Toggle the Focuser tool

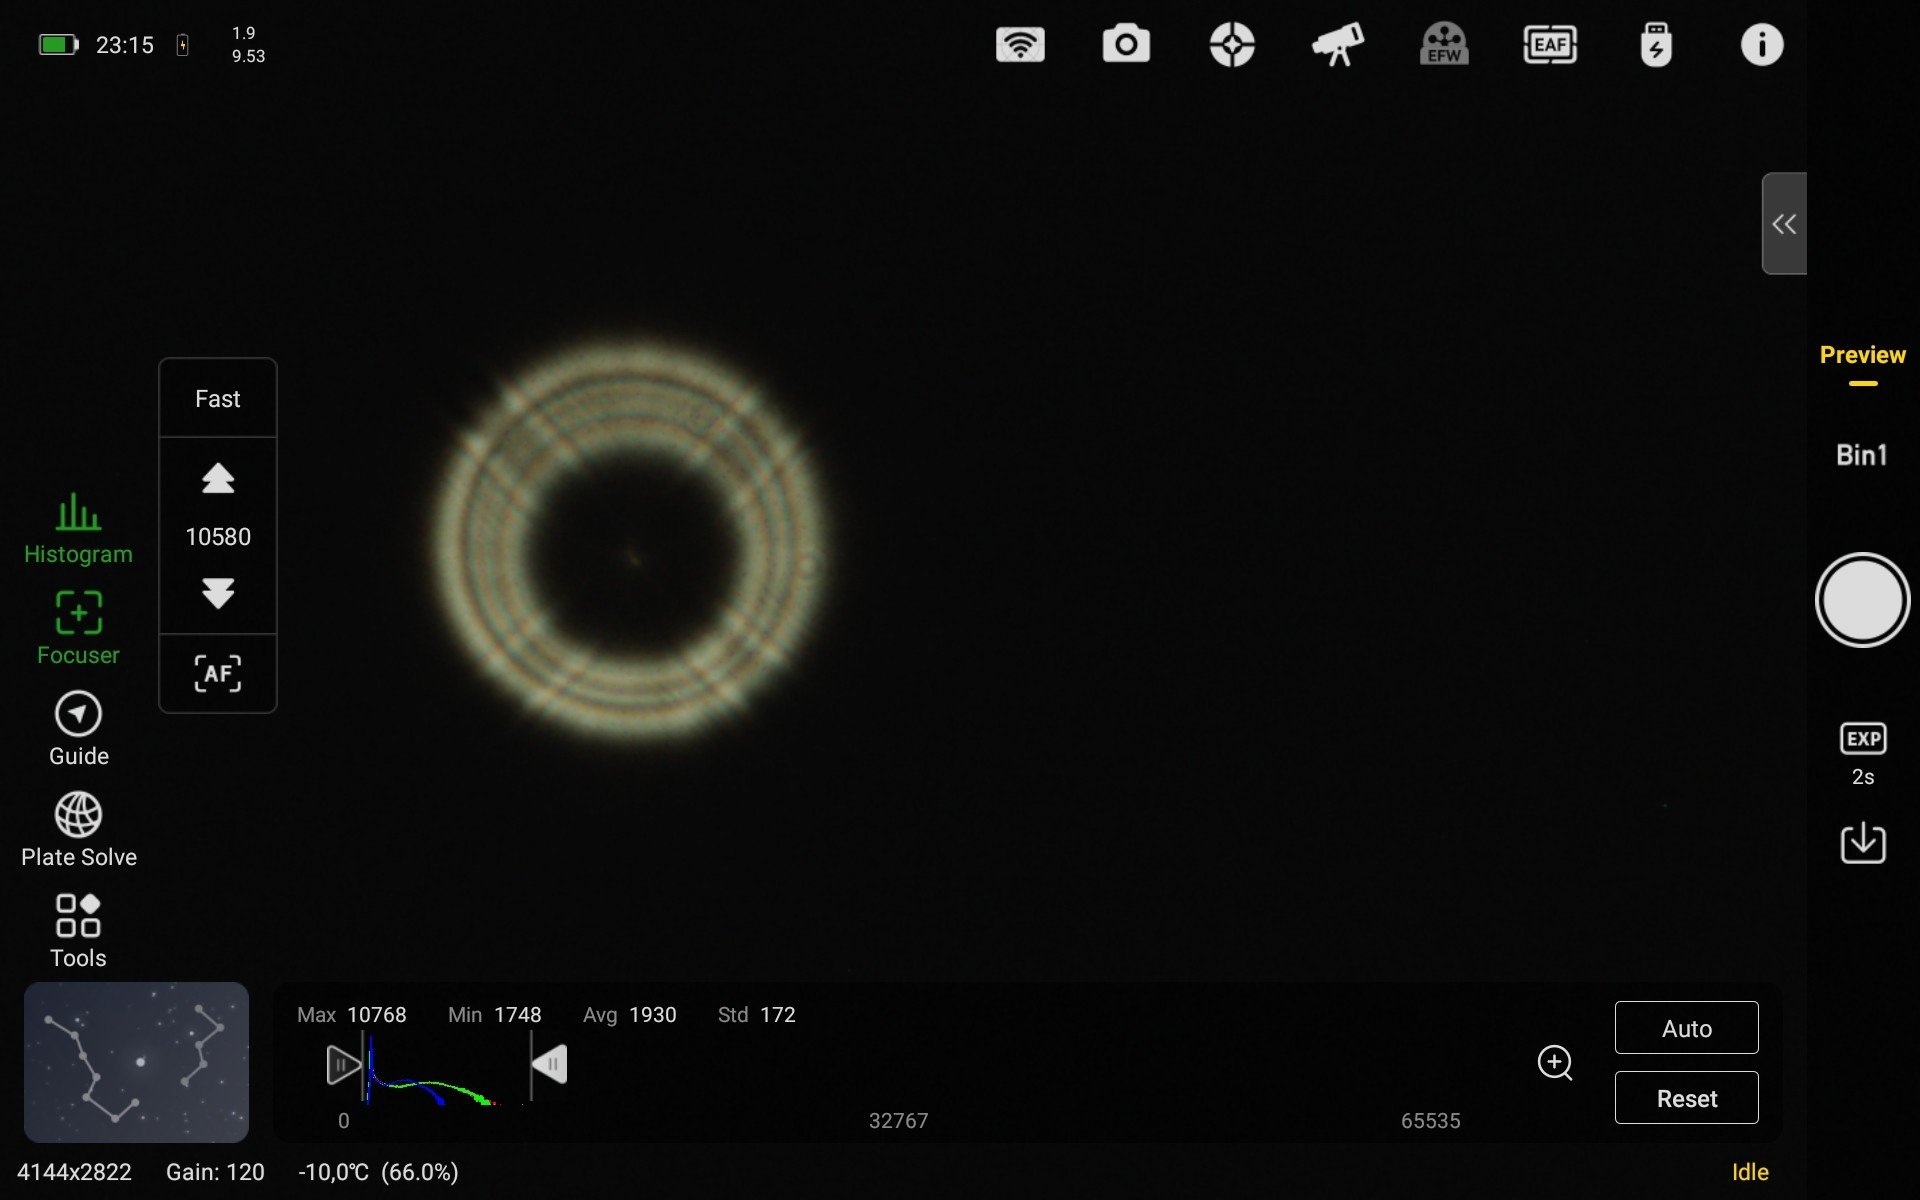click(x=78, y=628)
